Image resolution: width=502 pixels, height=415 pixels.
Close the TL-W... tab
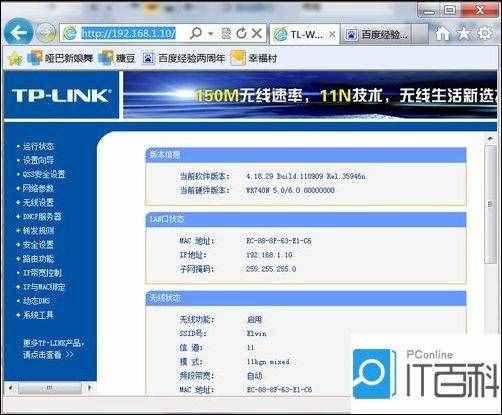332,34
